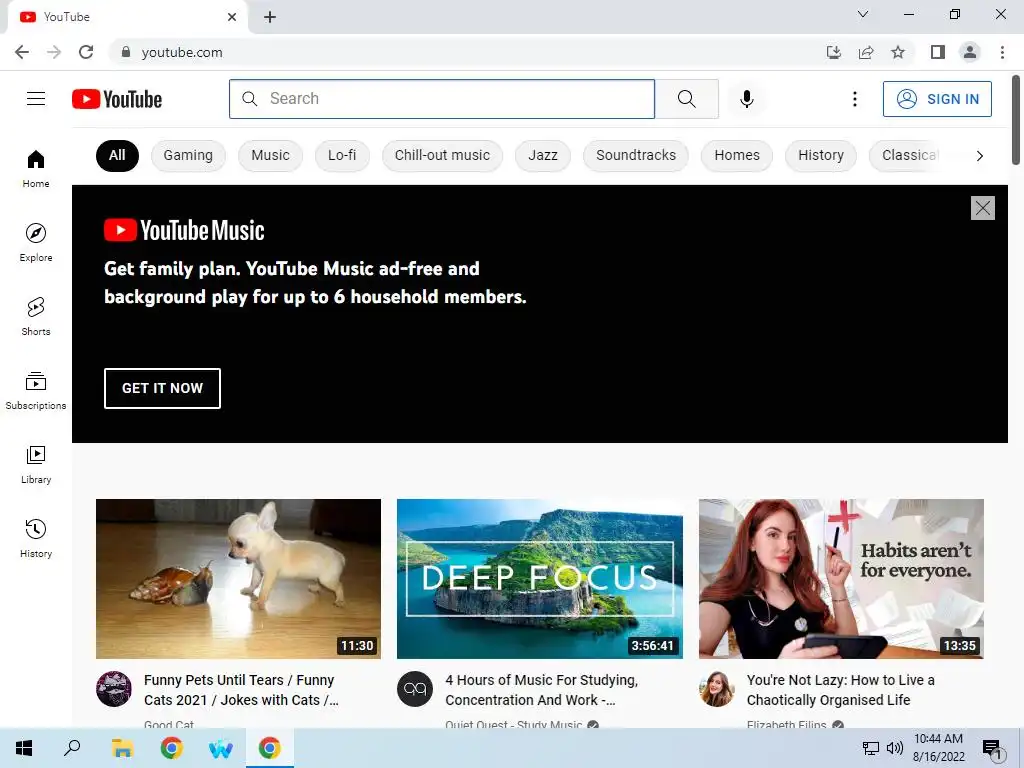Open a new browser tab
Image resolution: width=1024 pixels, height=768 pixels.
click(x=270, y=17)
